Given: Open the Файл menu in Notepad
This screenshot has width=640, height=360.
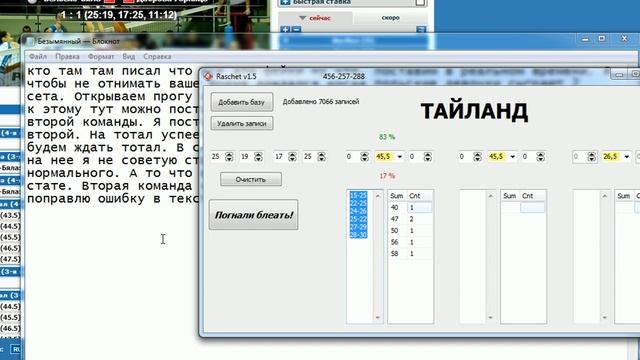Looking at the screenshot, I should pos(38,57).
